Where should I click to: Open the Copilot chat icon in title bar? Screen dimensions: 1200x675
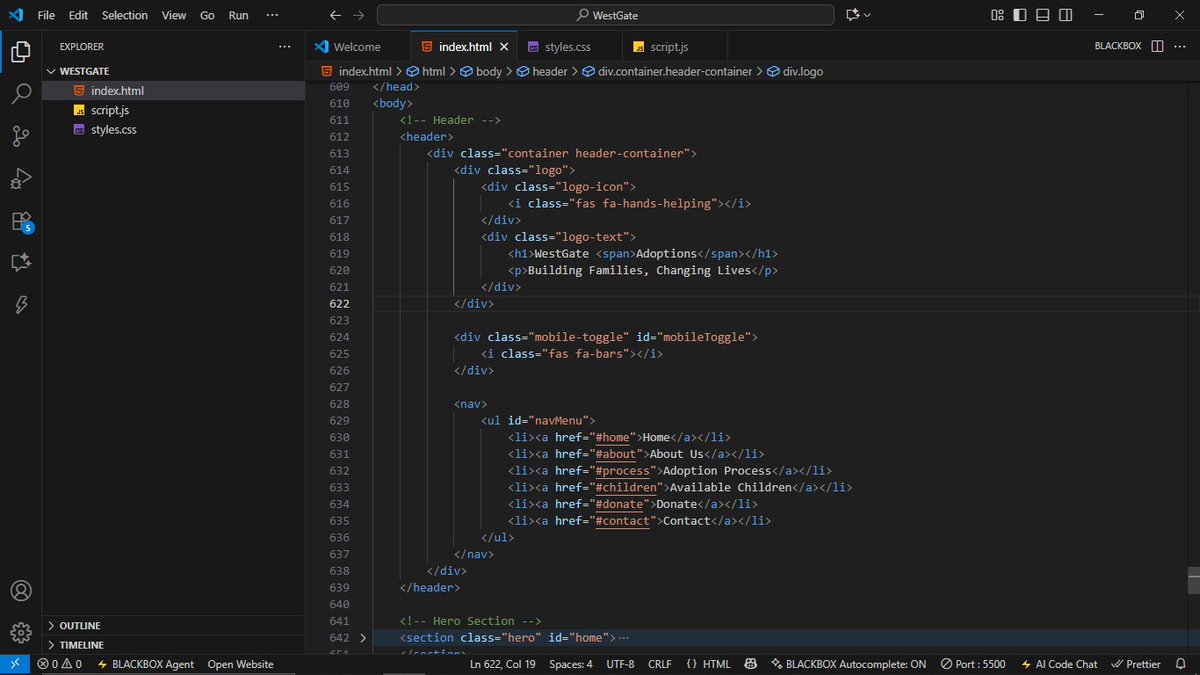pyautogui.click(x=852, y=15)
